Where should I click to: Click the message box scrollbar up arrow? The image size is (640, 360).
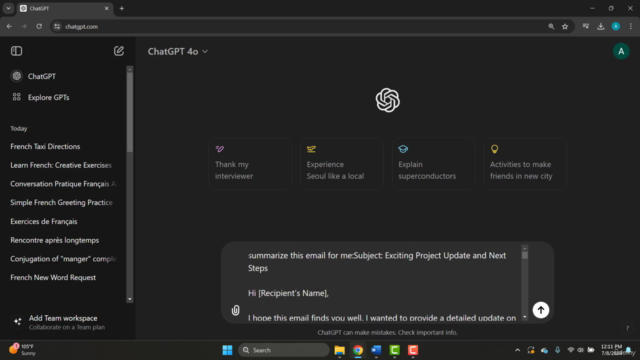click(x=525, y=248)
